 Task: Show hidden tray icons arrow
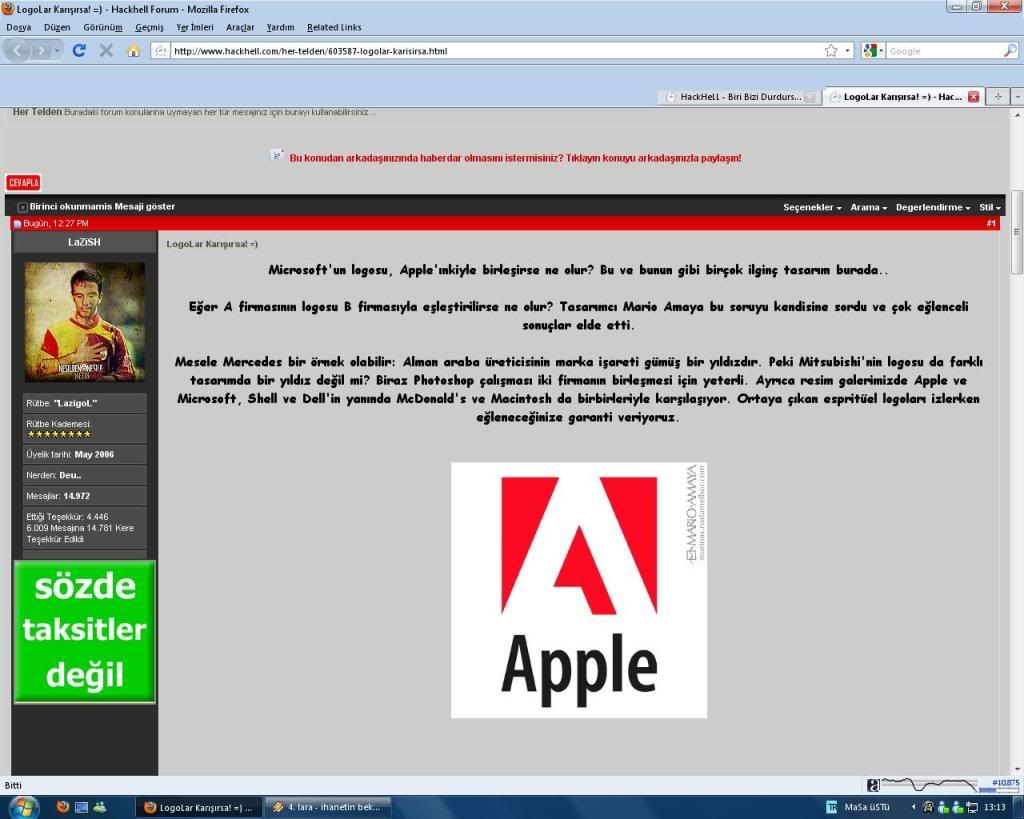pyautogui.click(x=913, y=807)
